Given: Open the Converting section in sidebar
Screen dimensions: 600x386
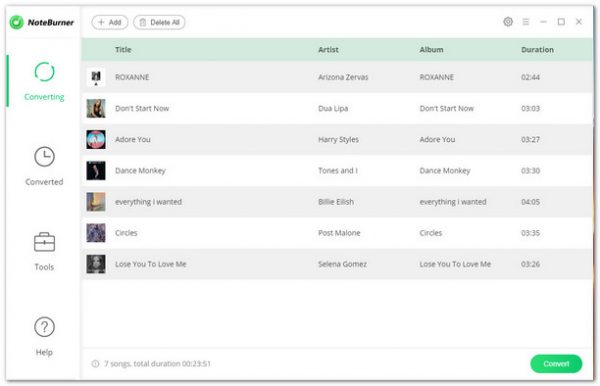Looking at the screenshot, I should coord(44,81).
